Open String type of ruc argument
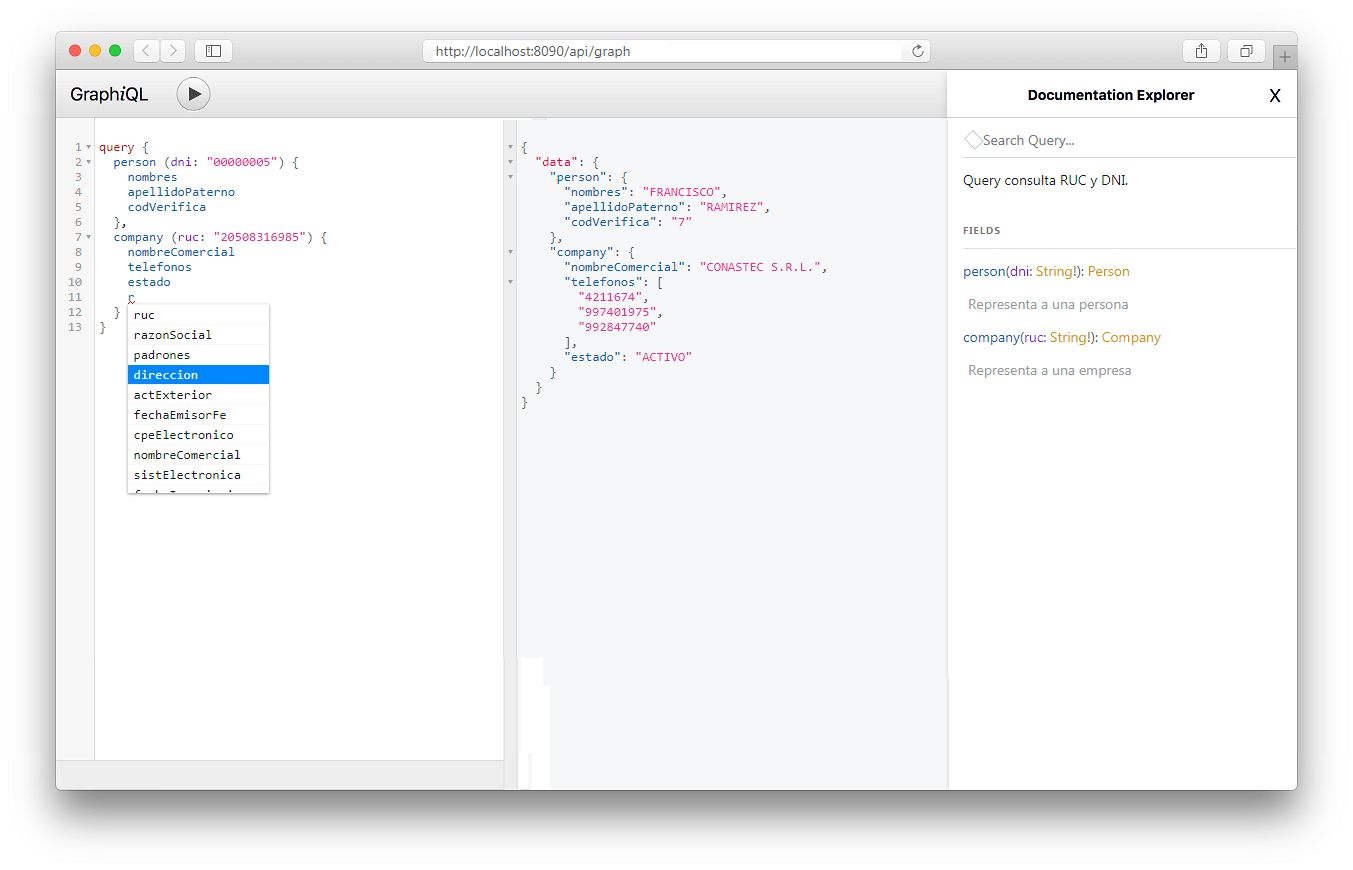Viewport: 1353px width, 870px height. [1070, 337]
